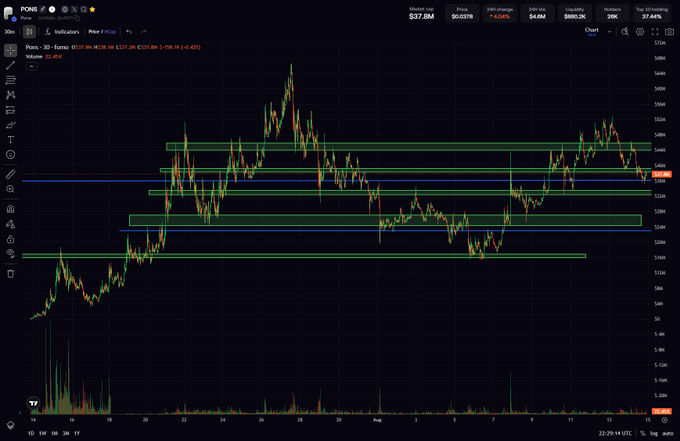Activate the zoom-in tool in left sidebar
The height and width of the screenshot is (441, 680).
pyautogui.click(x=11, y=189)
